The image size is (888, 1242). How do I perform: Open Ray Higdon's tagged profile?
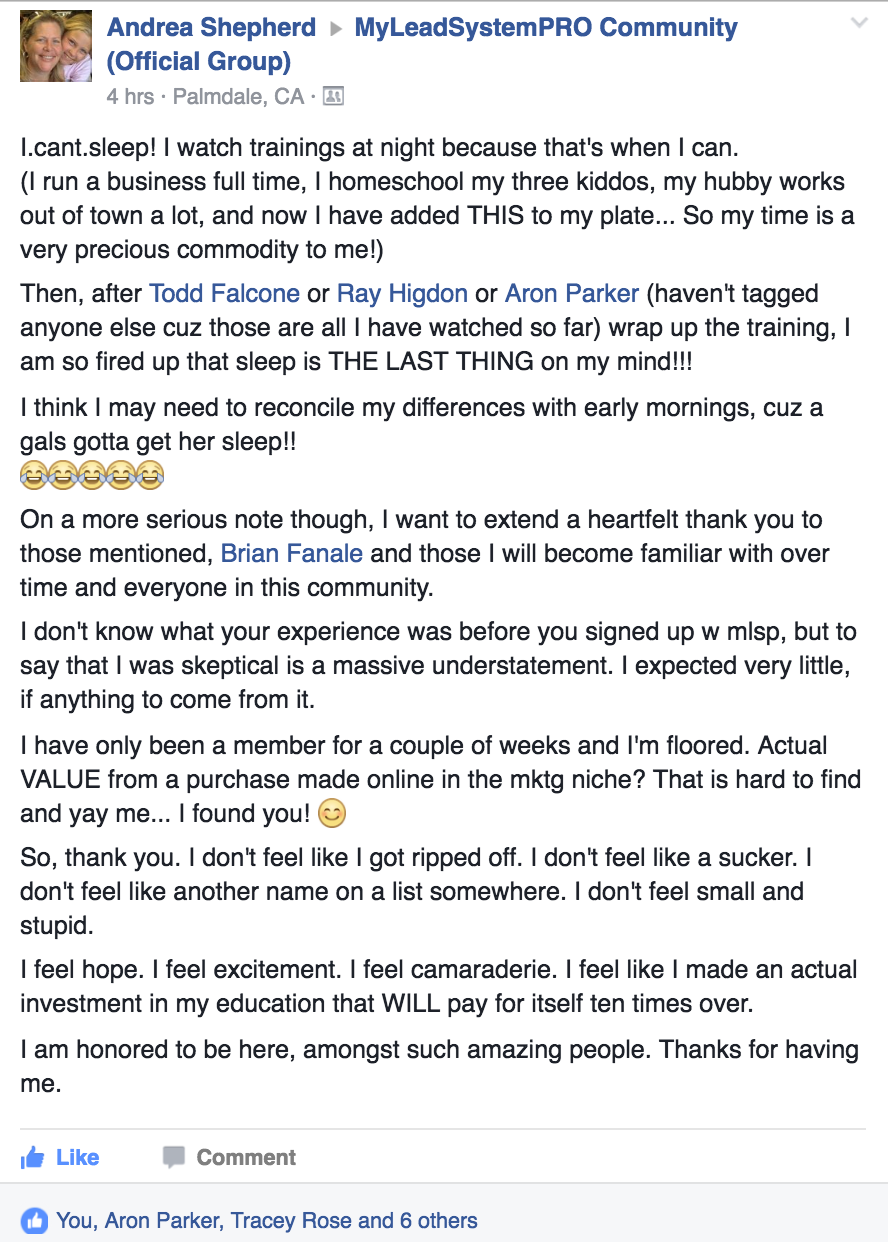402,294
